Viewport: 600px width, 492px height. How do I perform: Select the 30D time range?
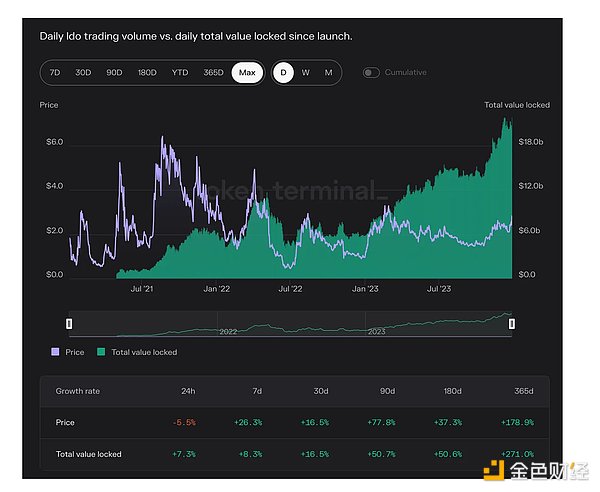(x=84, y=73)
